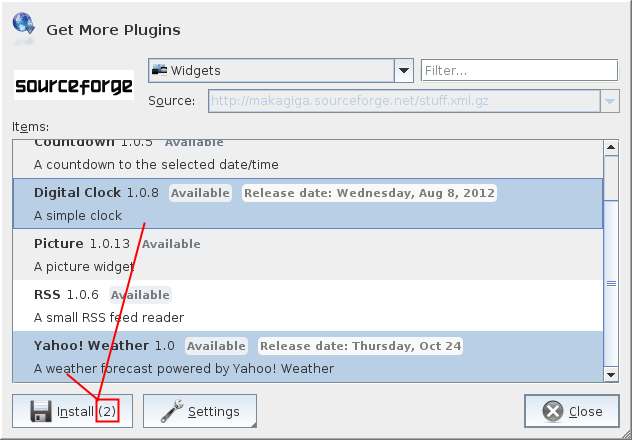Screen dimensions: 632x440
Task: Click the Source URL field
Action: 404,101
